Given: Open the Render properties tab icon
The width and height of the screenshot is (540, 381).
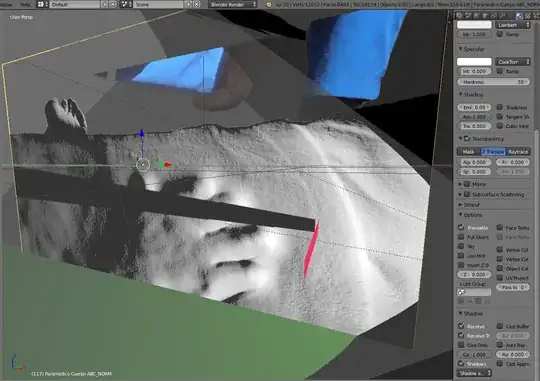Looking at the screenshot, I should click(459, 15).
